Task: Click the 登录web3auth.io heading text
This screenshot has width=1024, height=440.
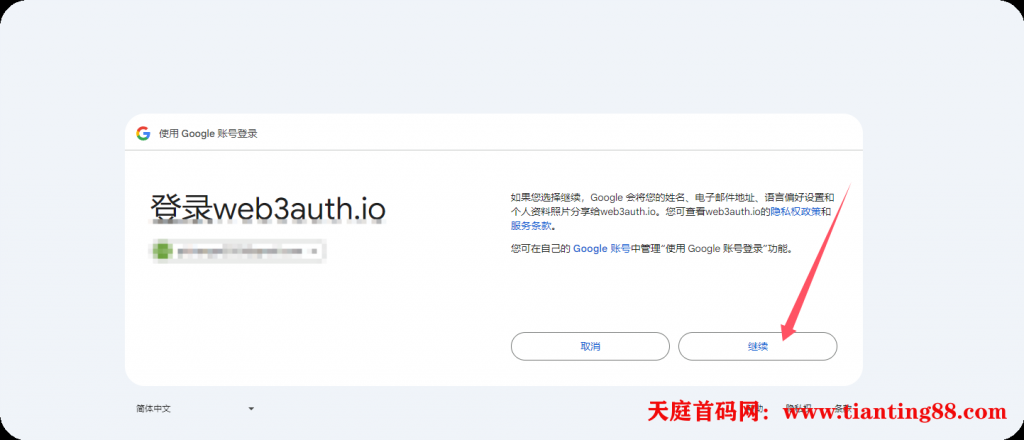Action: (x=268, y=208)
